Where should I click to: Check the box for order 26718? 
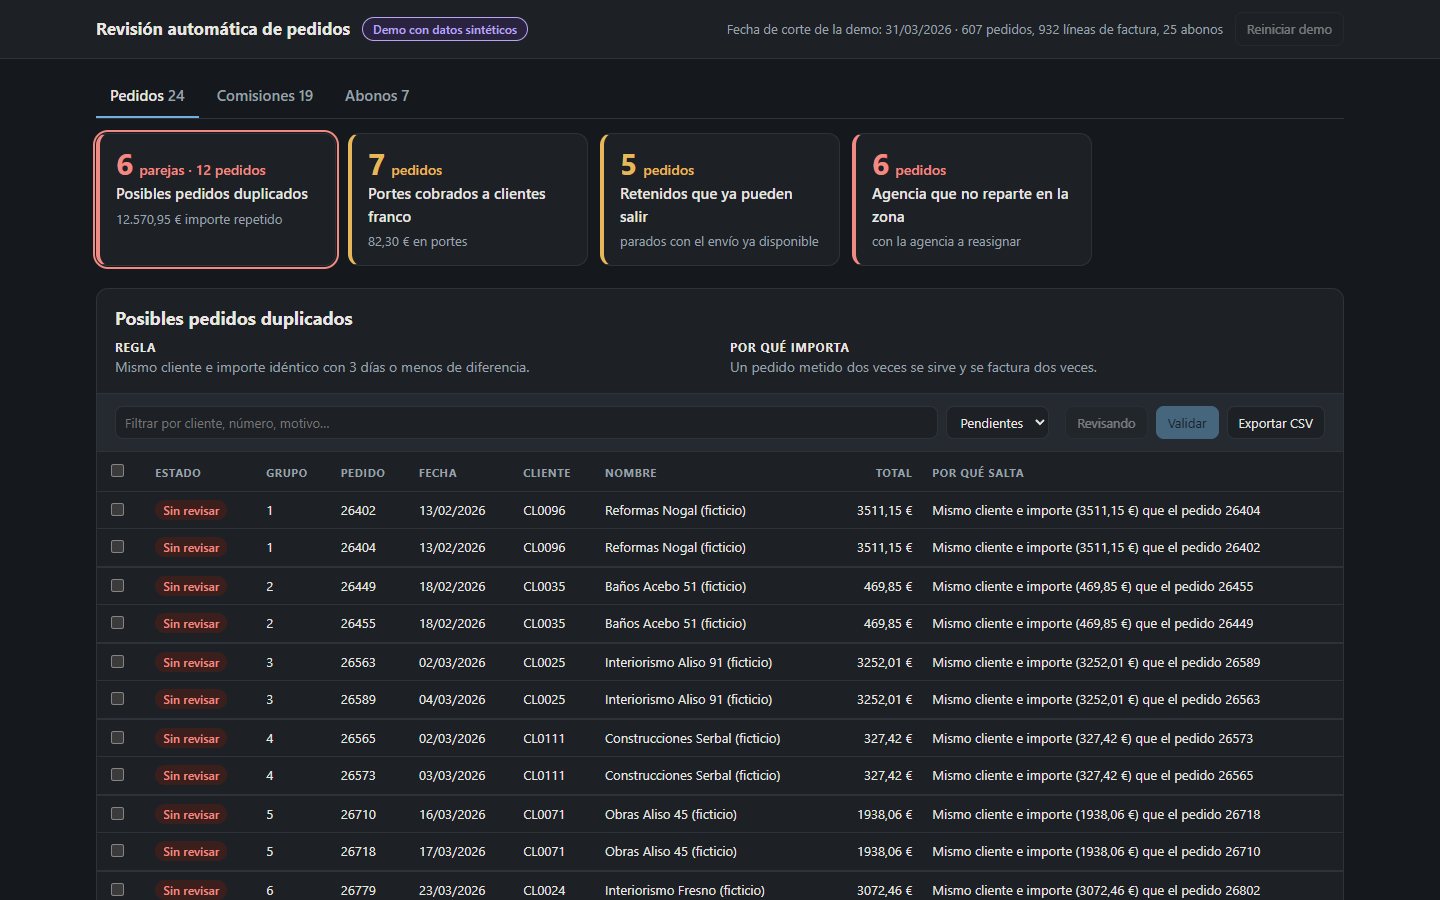coord(118,851)
